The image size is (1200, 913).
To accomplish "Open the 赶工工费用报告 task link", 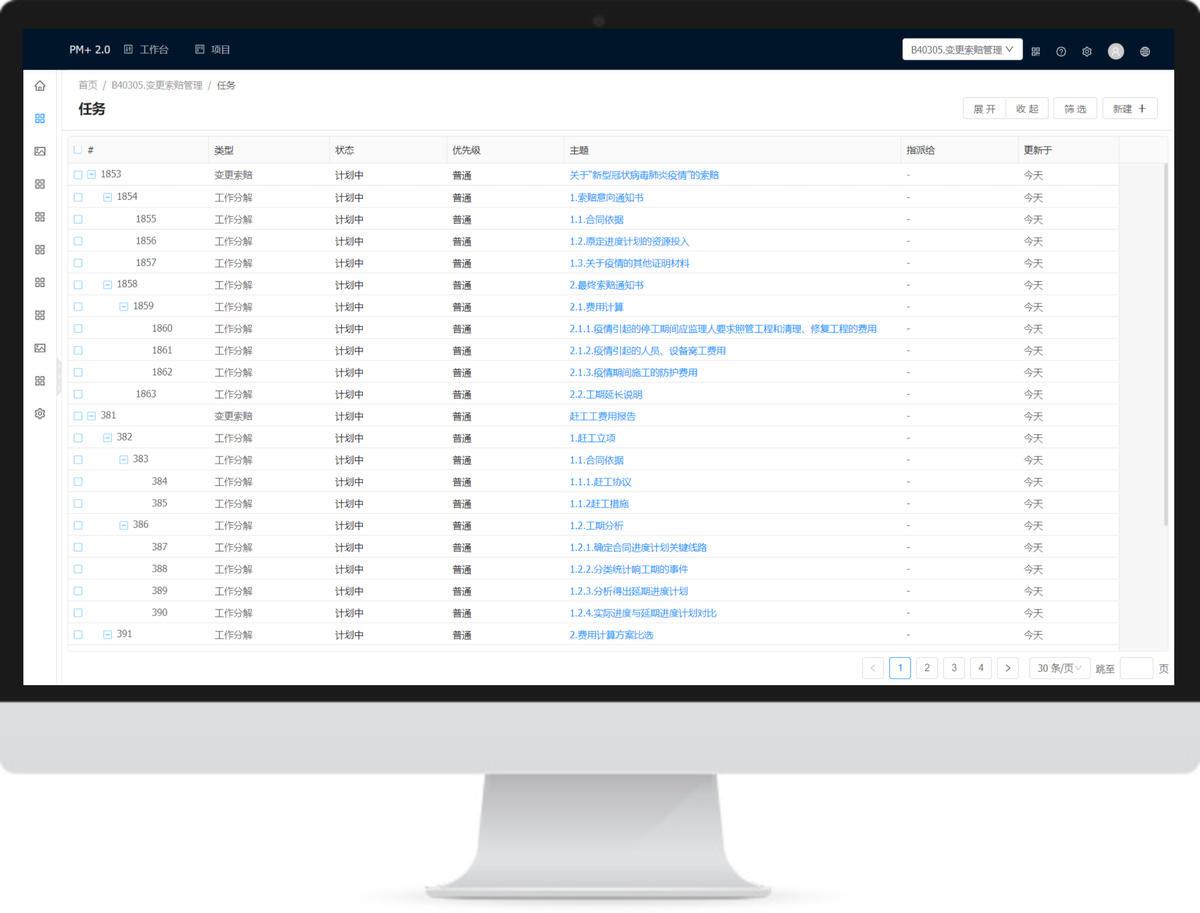I will point(602,416).
